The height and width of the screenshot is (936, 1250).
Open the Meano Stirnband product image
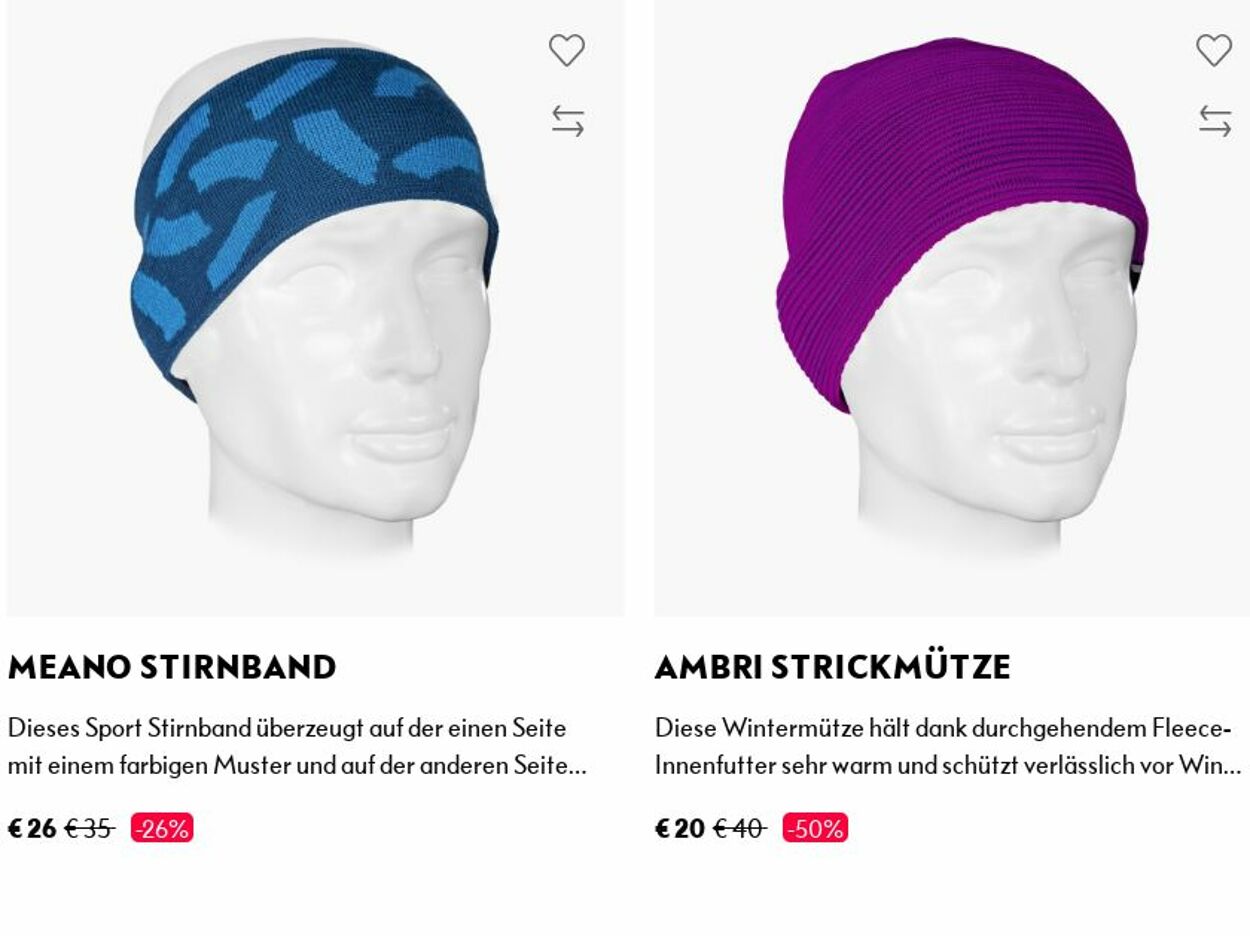[x=315, y=307]
